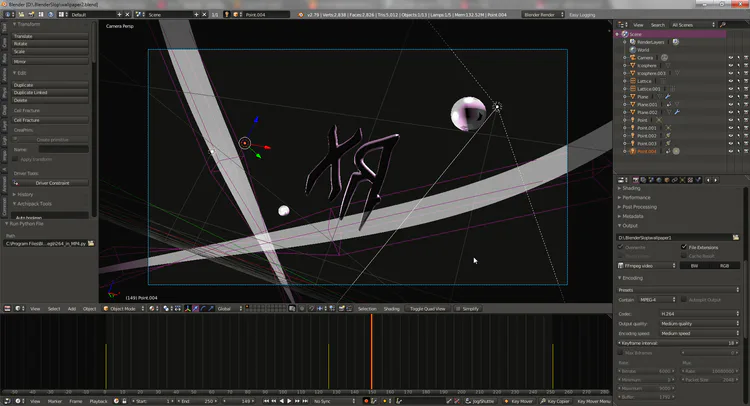Click the outliner search magnifier icon
750x406 pixels.
tap(723, 24)
